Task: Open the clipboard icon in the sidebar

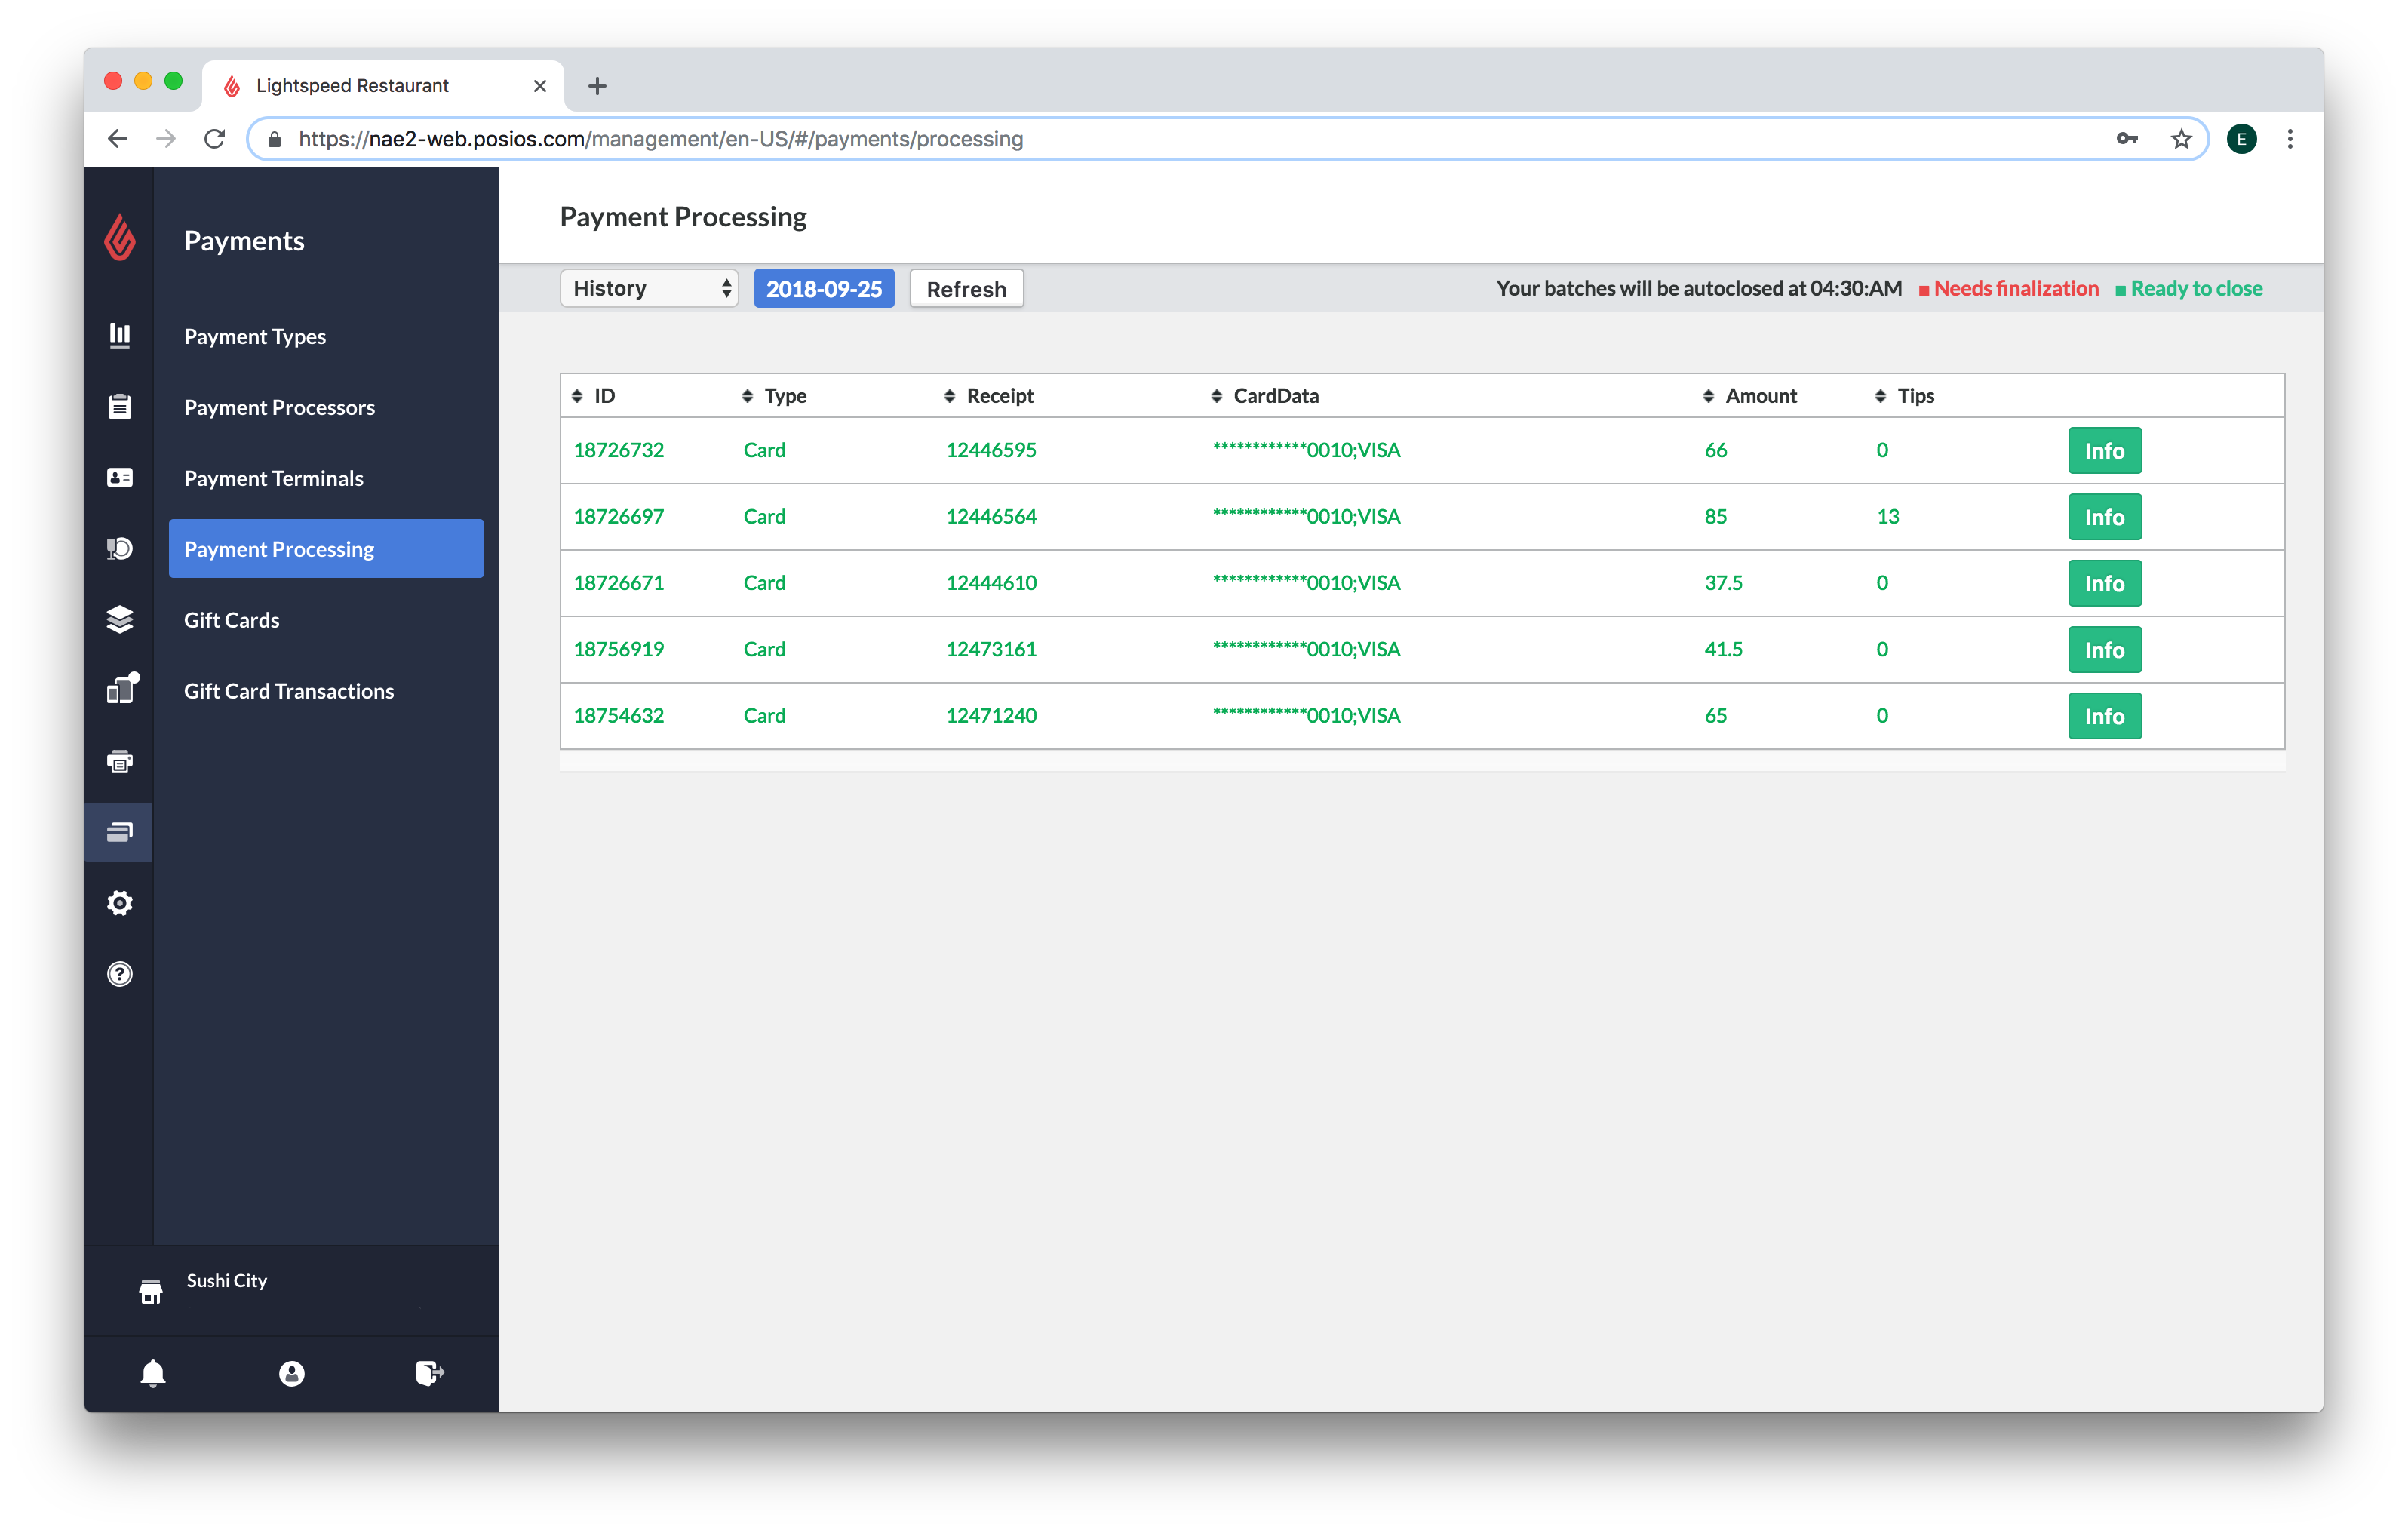Action: click(x=120, y=406)
